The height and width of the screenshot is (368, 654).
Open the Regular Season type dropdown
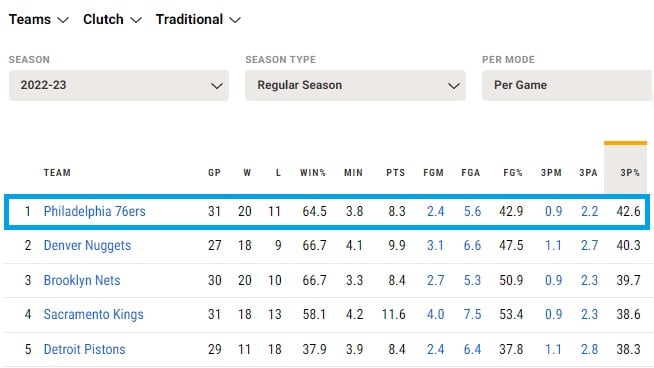coord(355,85)
